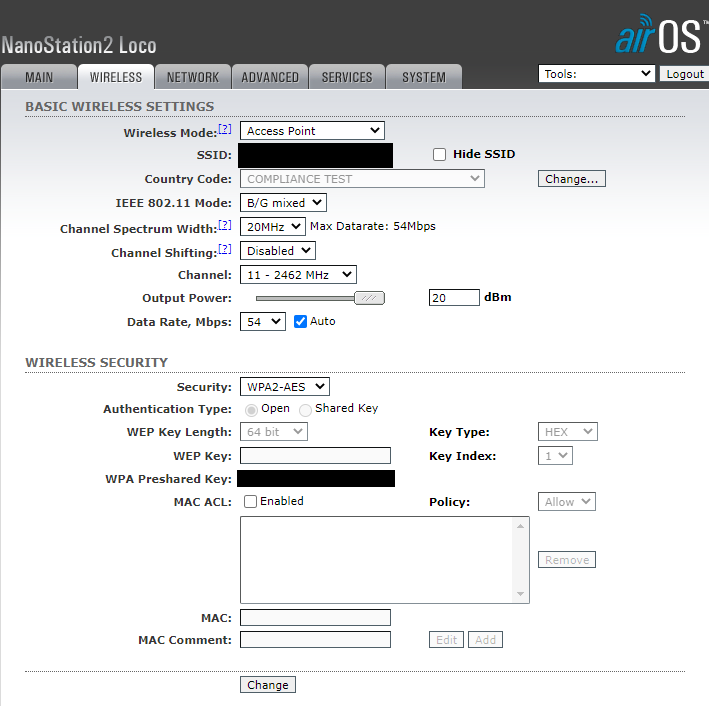Click the WPA Preshared Key field
Viewport: 709px width, 706px height.
[x=316, y=479]
